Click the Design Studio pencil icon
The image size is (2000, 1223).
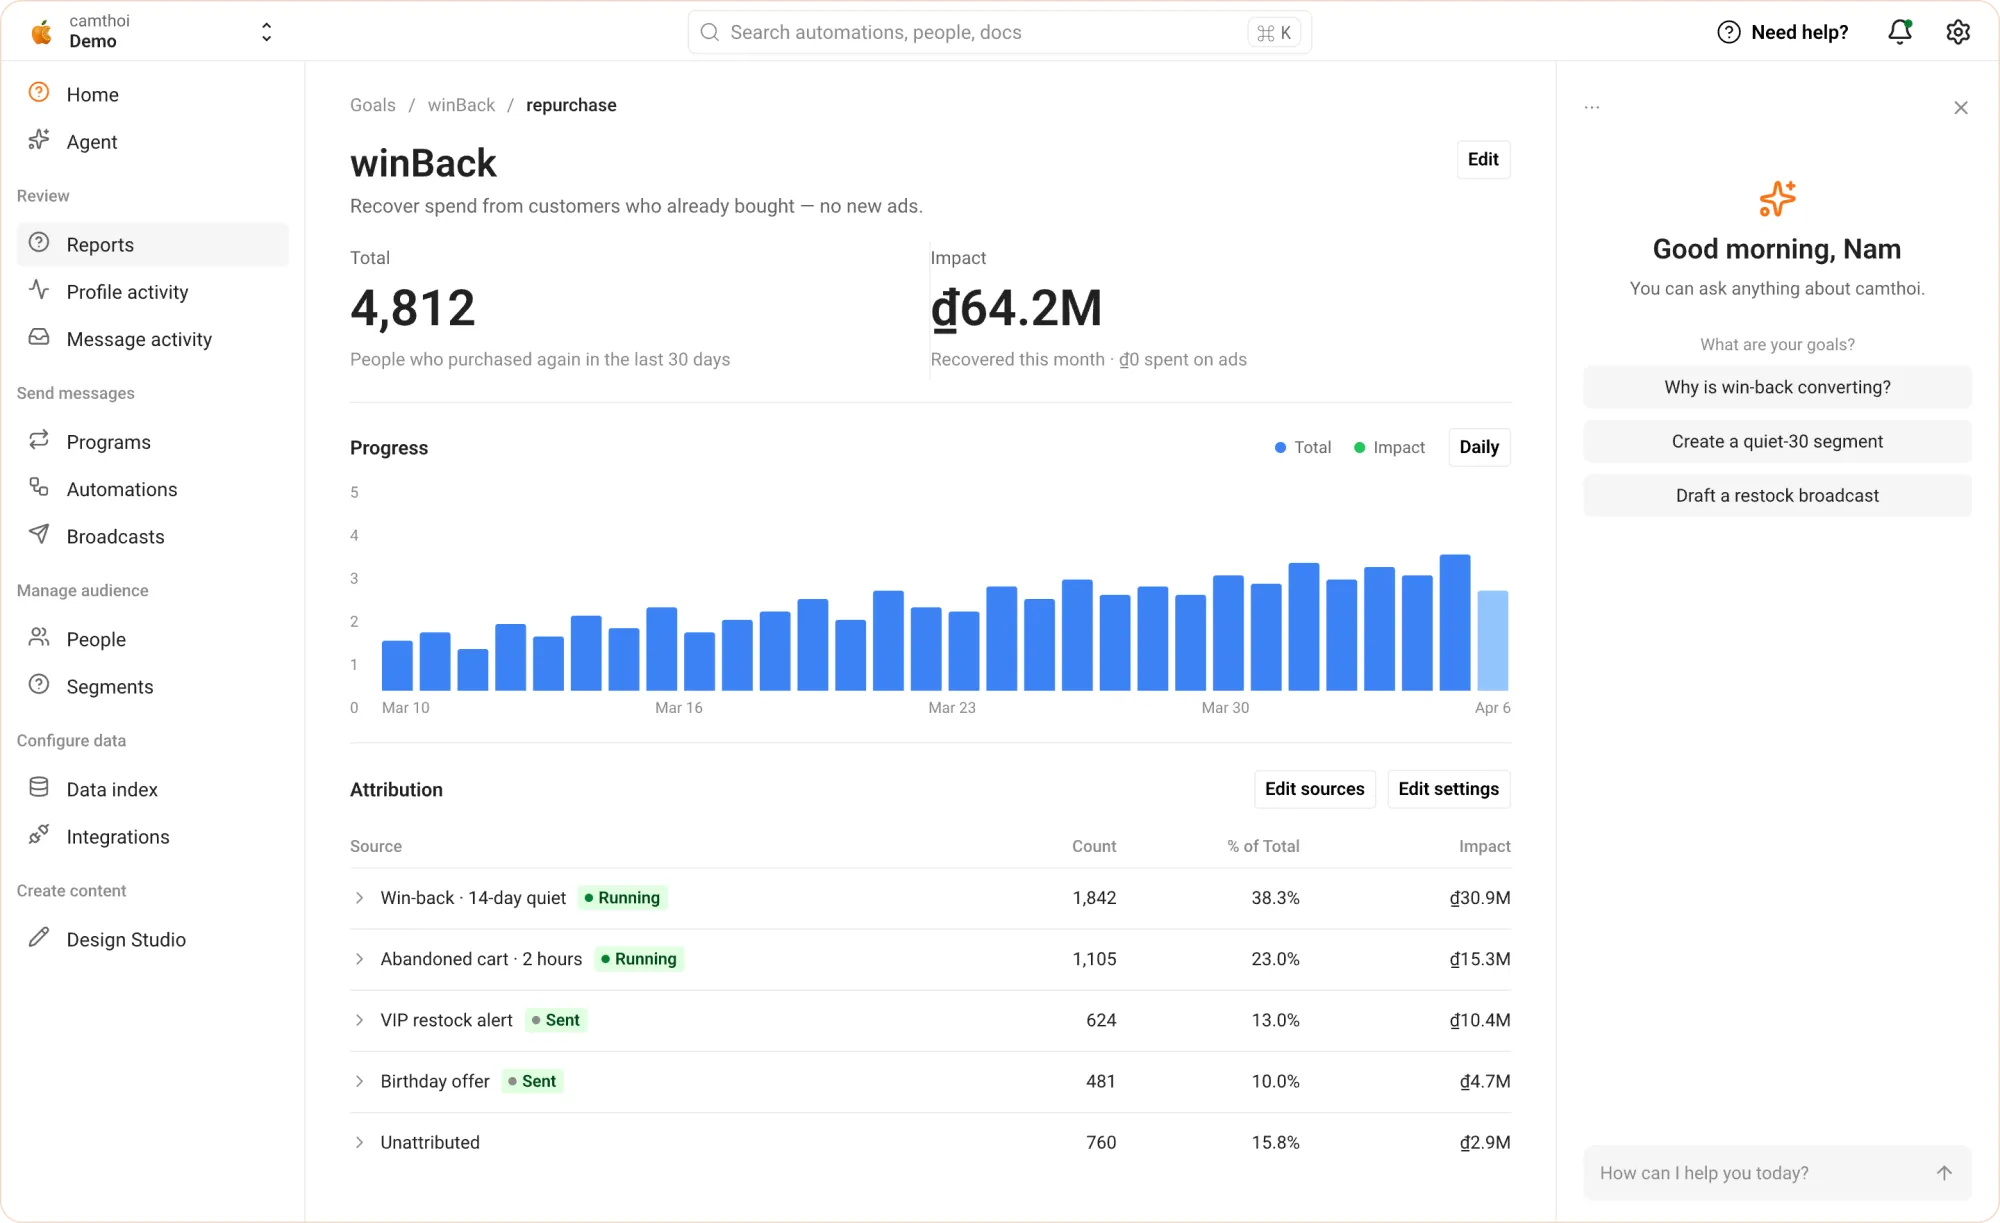pos(39,937)
